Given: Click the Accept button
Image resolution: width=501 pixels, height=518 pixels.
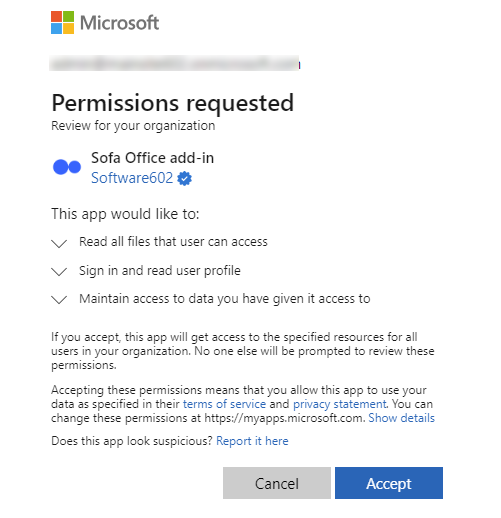Looking at the screenshot, I should tap(389, 483).
